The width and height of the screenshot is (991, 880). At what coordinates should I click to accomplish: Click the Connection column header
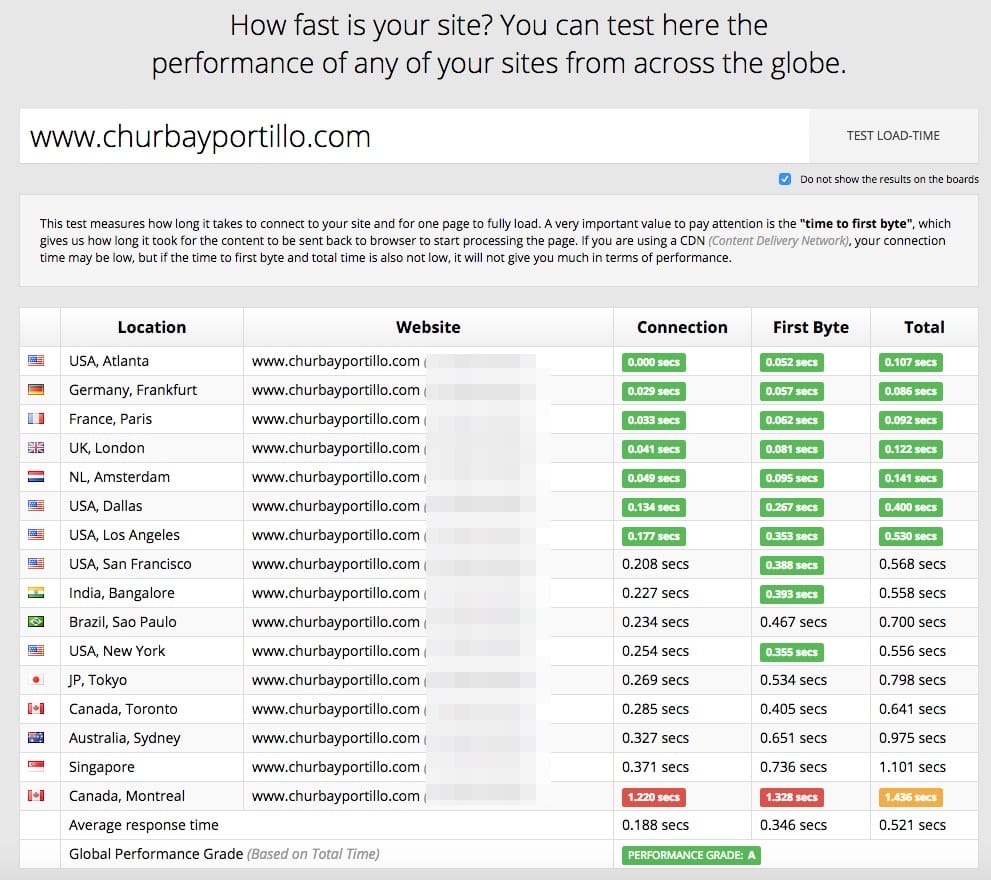(x=682, y=327)
